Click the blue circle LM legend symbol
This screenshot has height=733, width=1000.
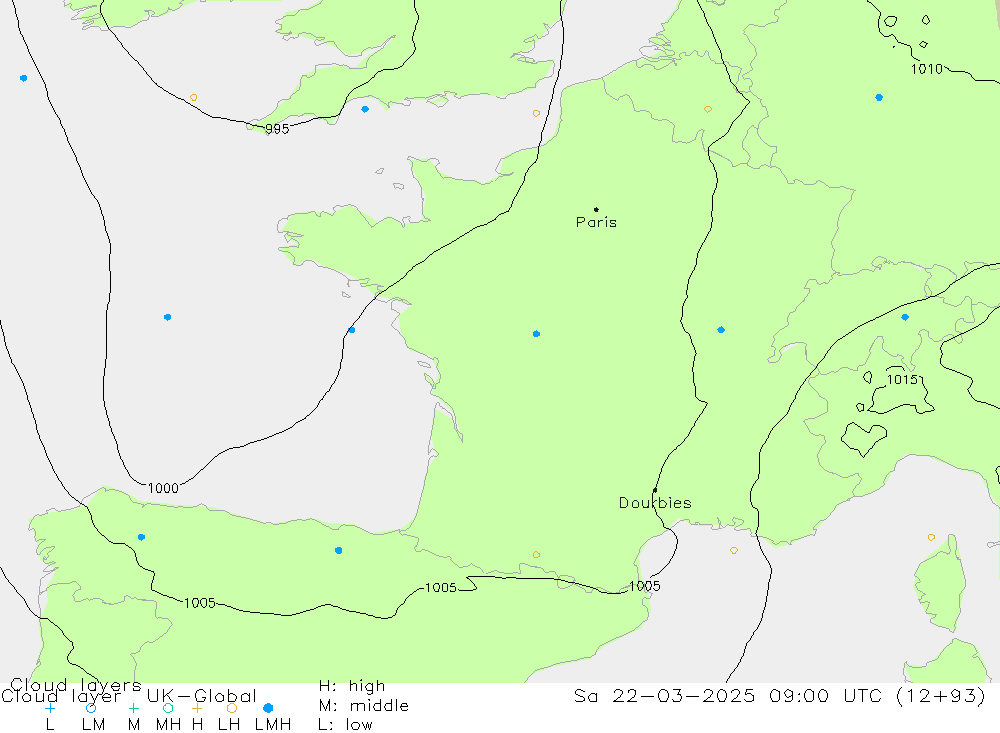[x=91, y=708]
